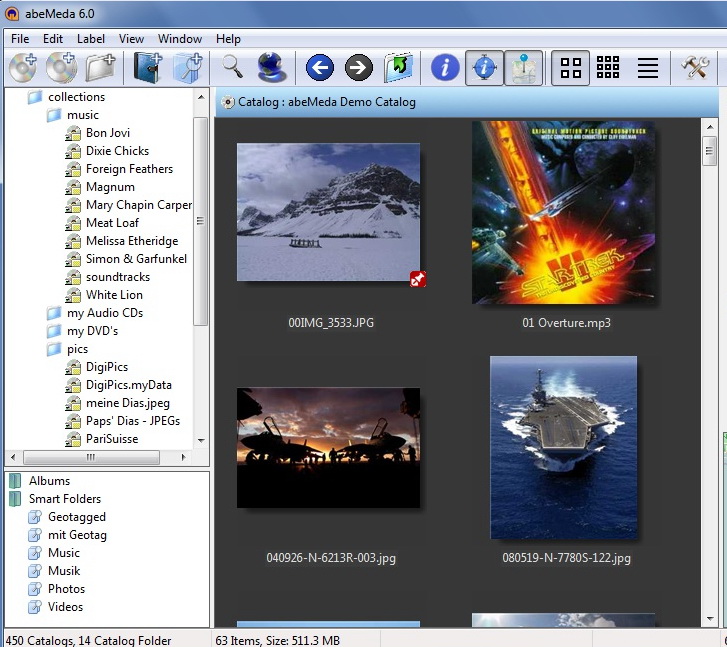Switch to list view mode
727x647 pixels.
click(648, 68)
